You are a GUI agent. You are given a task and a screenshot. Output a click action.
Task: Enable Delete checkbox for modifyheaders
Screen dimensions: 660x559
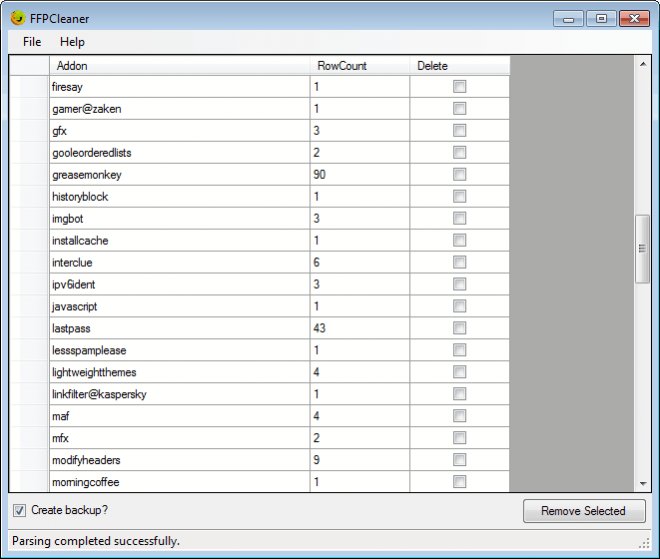(459, 461)
